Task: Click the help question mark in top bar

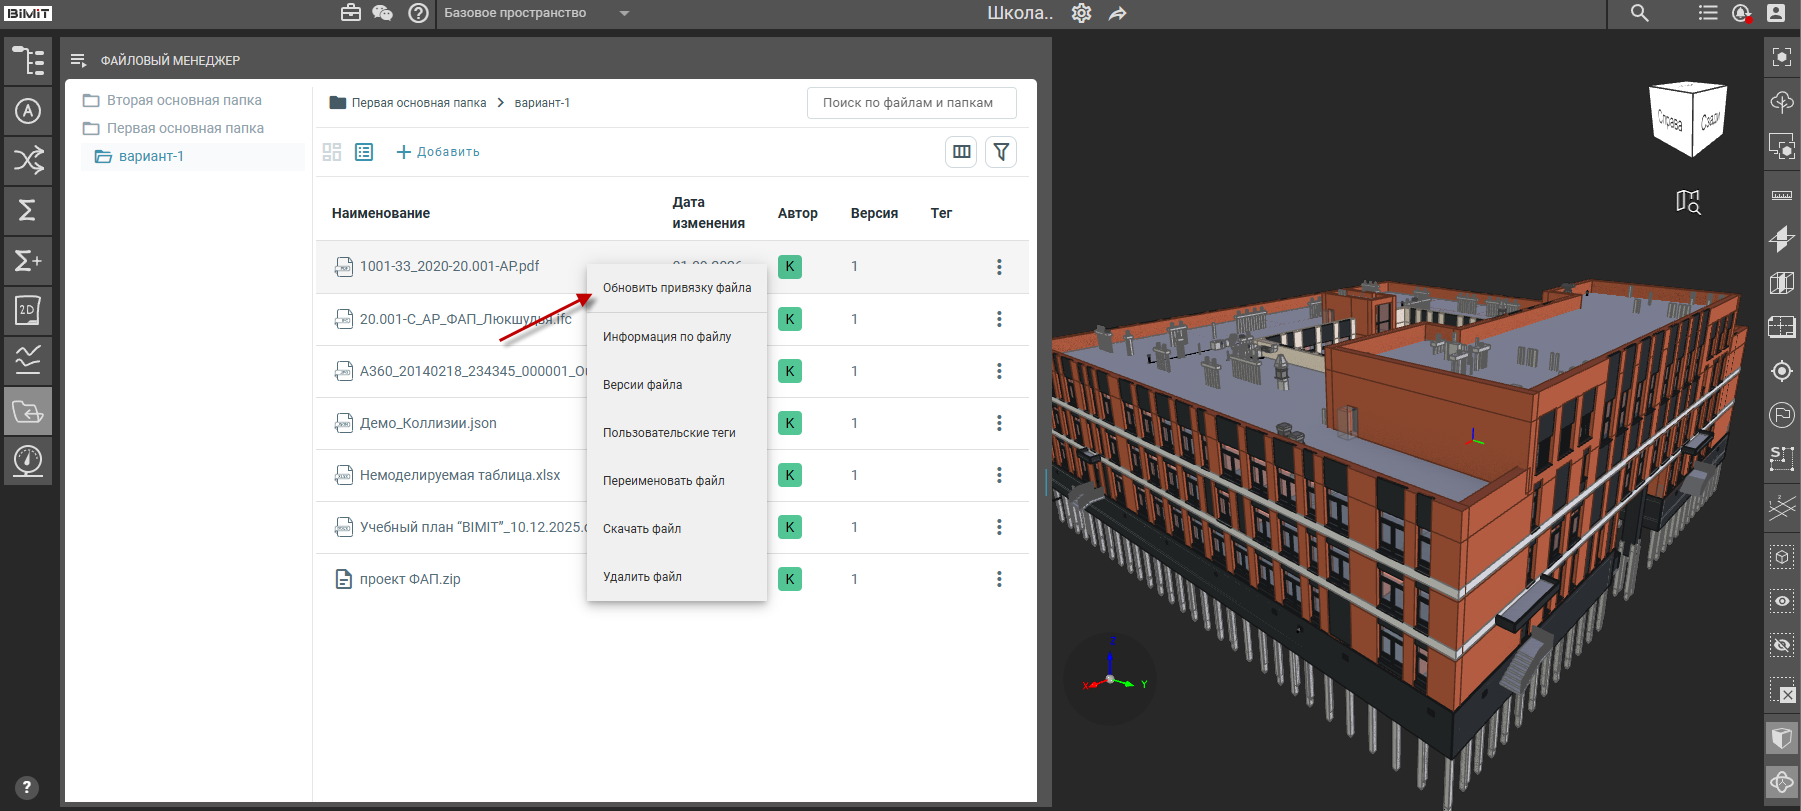Action: pos(419,13)
